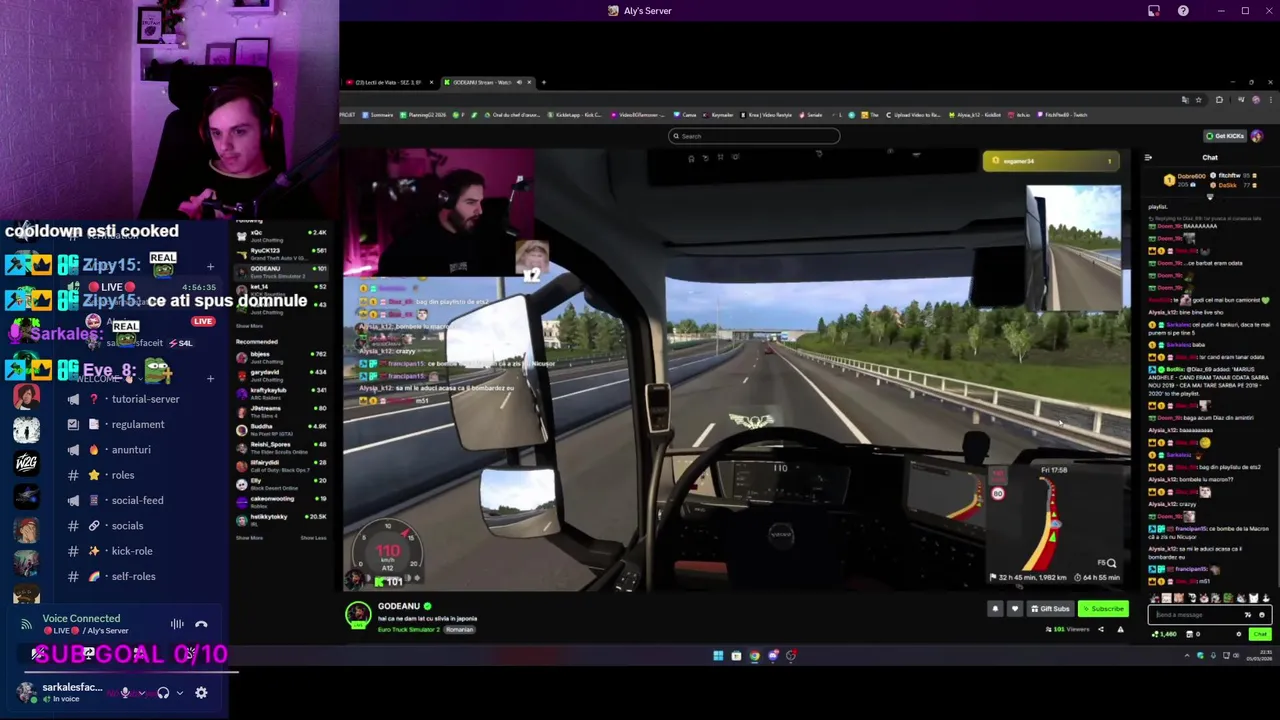
Task: Click the Subscribe button on Kick
Action: [x=1103, y=609]
